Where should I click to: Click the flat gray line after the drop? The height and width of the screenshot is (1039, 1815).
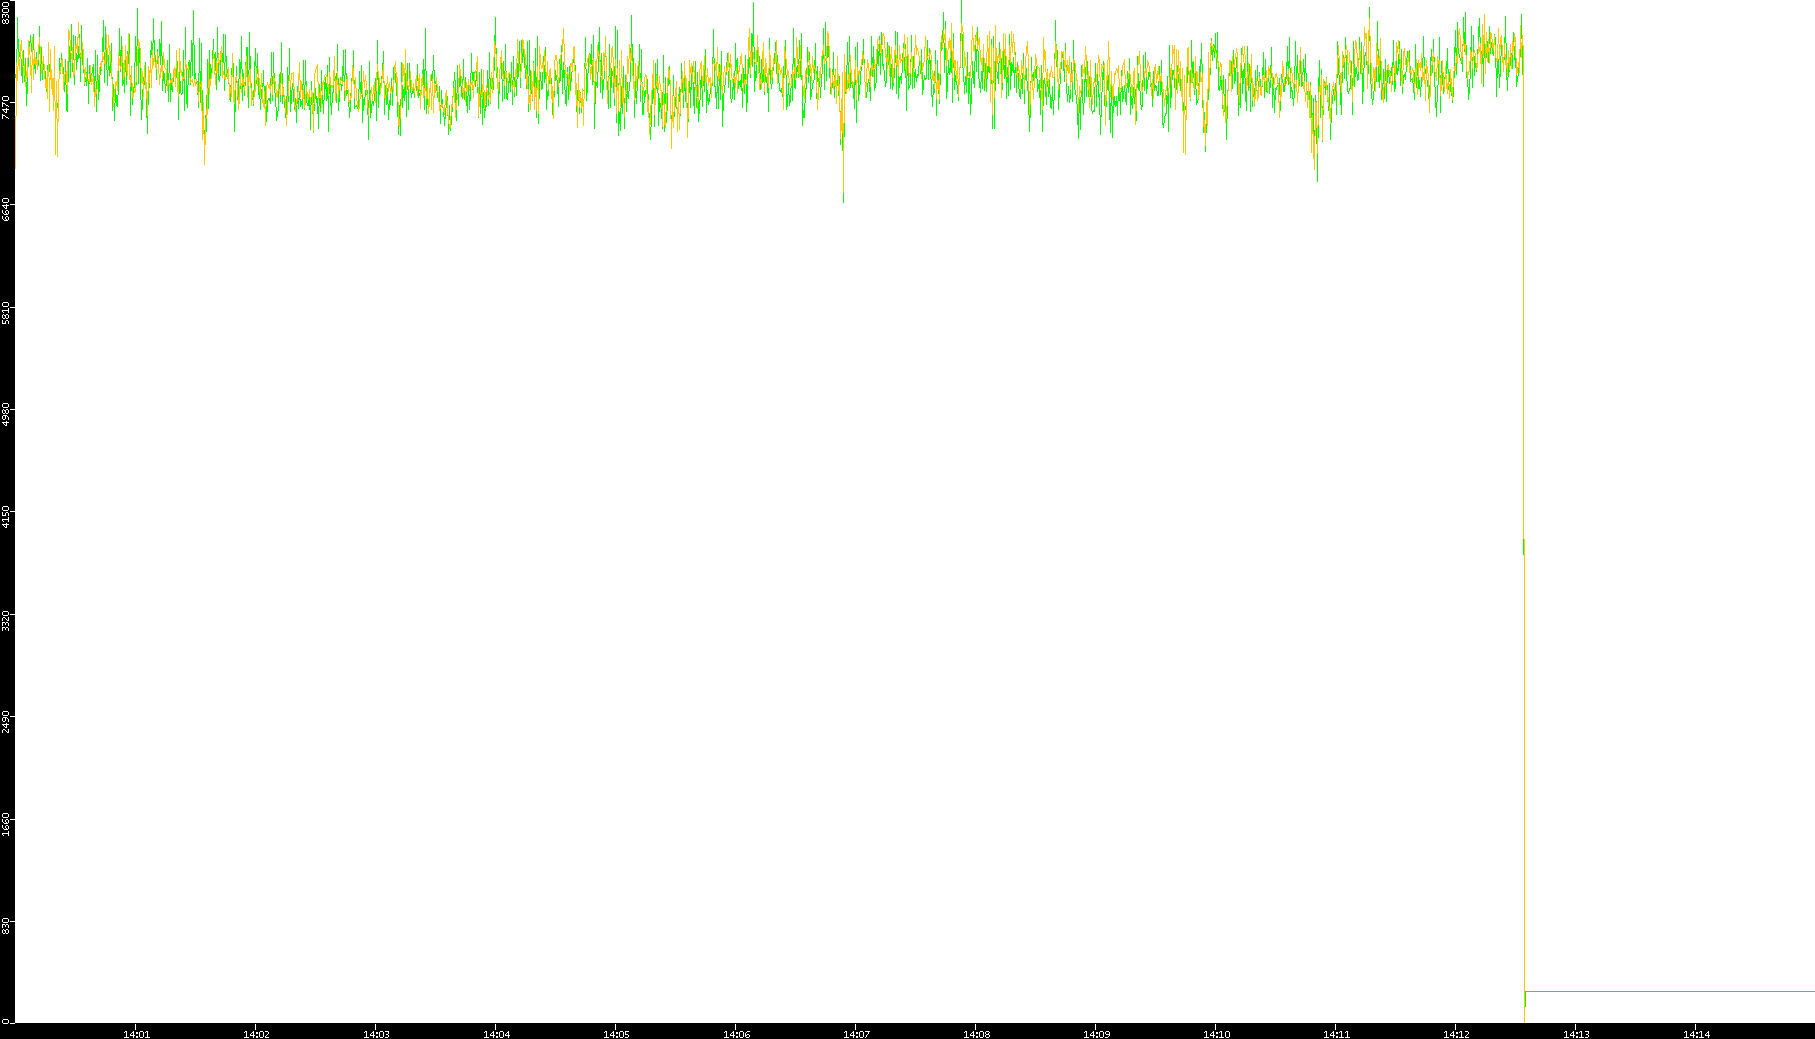[1670, 991]
